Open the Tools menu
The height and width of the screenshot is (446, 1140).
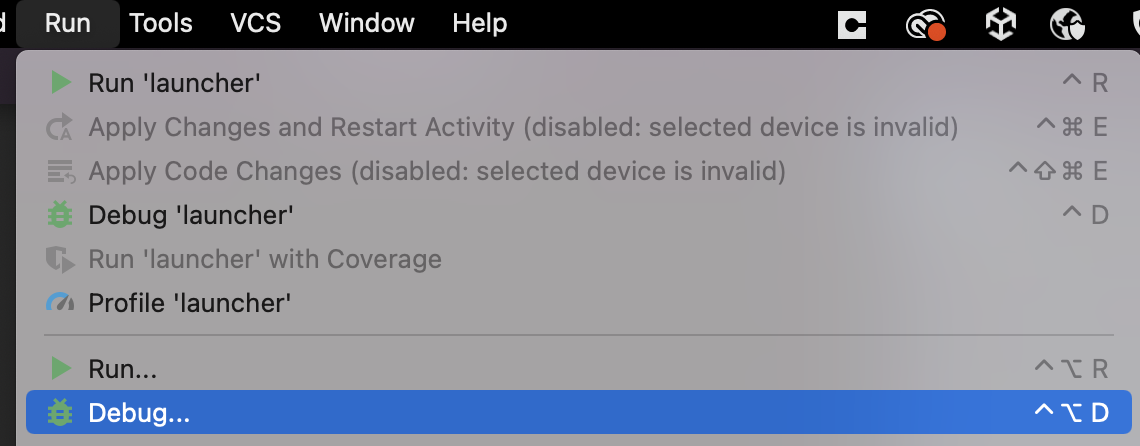[x=161, y=23]
